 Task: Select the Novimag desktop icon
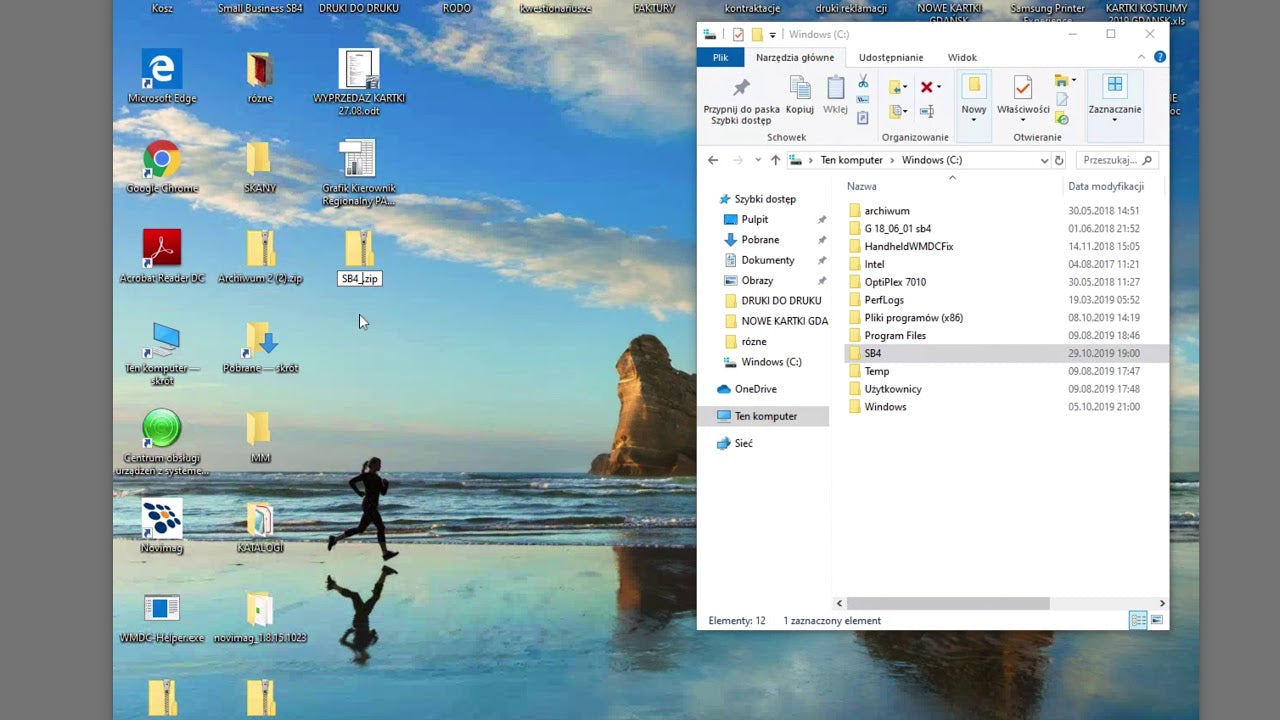(x=162, y=526)
